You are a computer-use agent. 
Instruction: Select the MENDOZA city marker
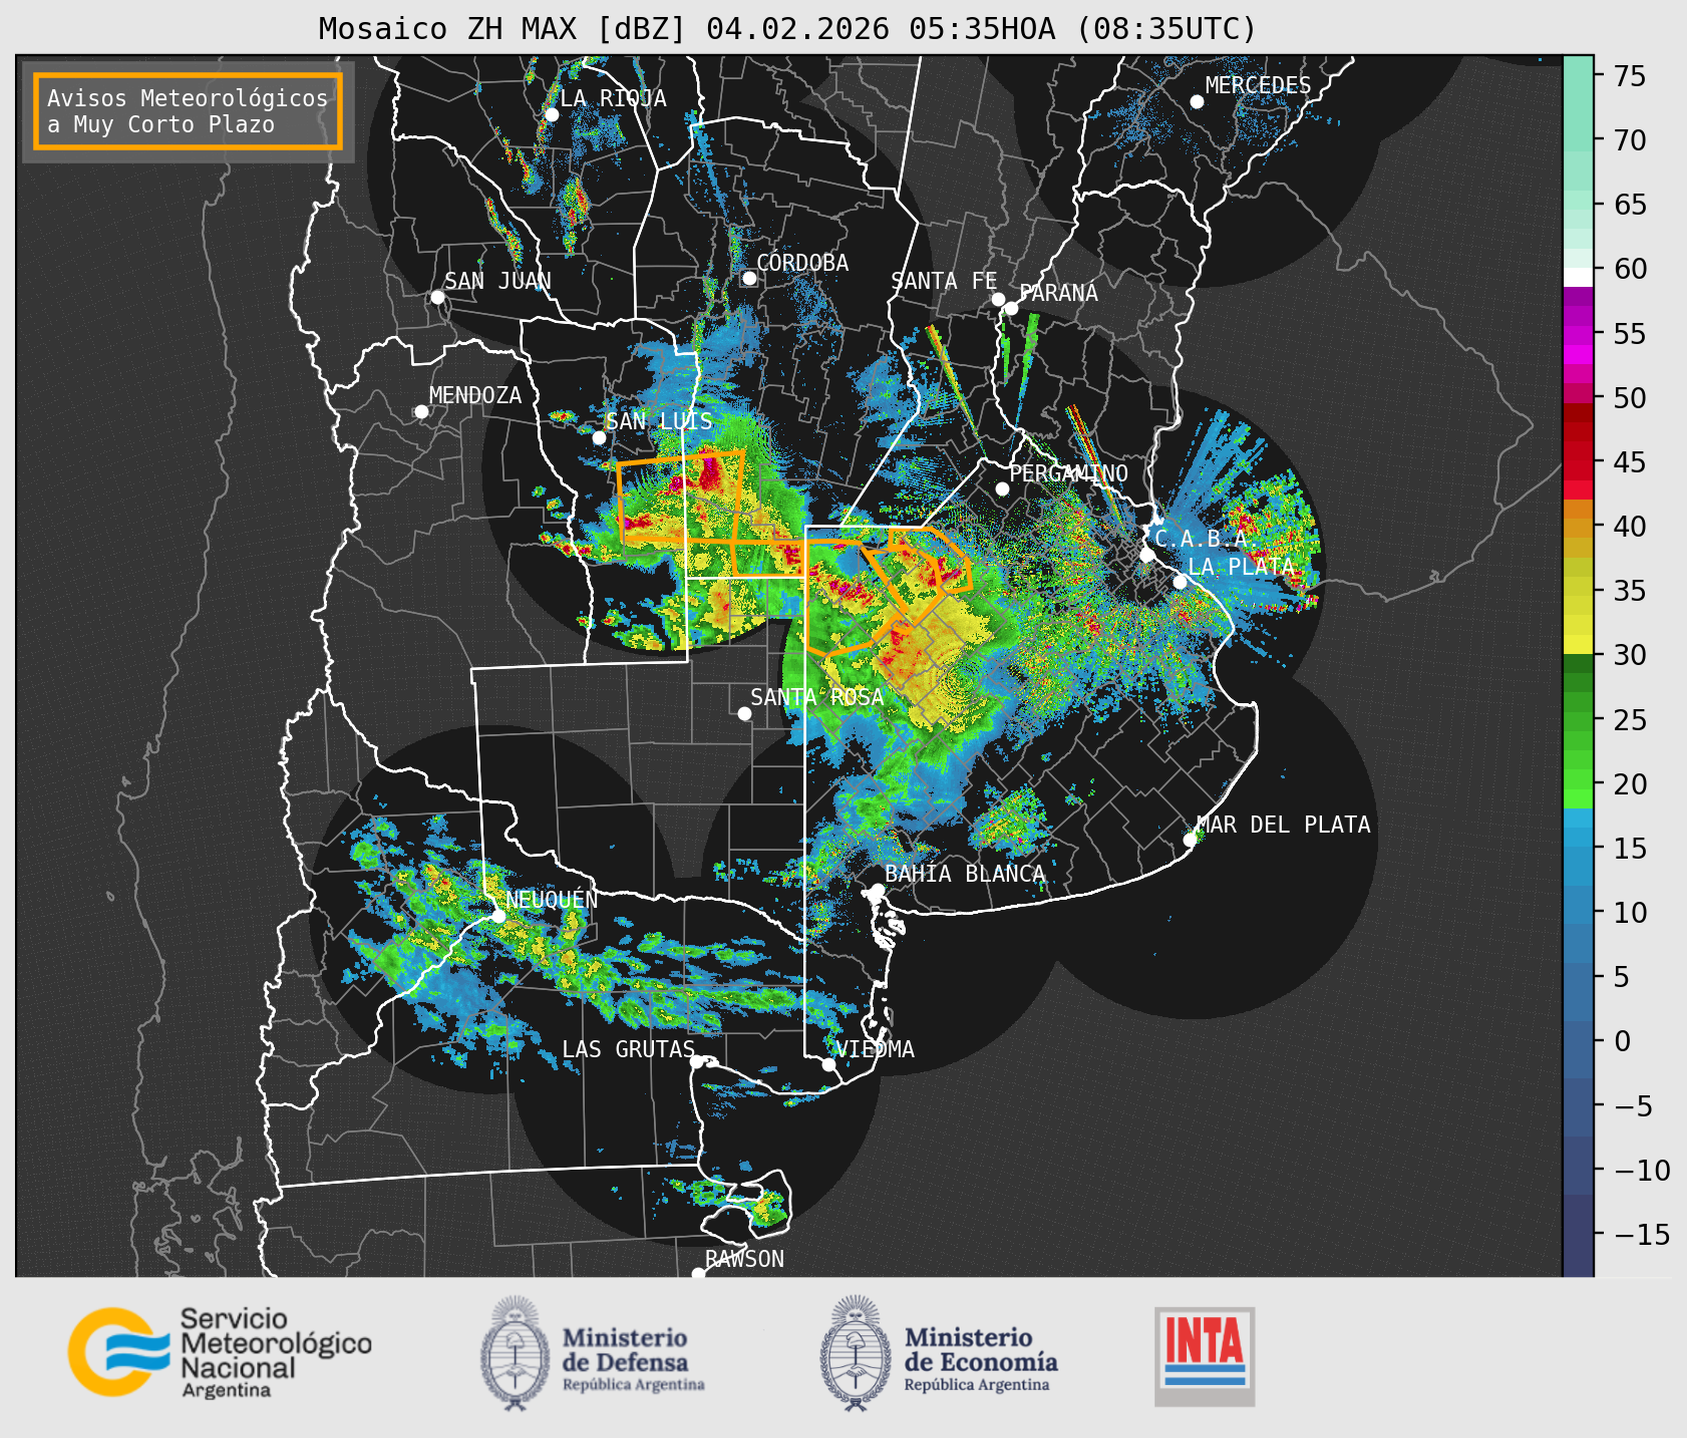421,412
